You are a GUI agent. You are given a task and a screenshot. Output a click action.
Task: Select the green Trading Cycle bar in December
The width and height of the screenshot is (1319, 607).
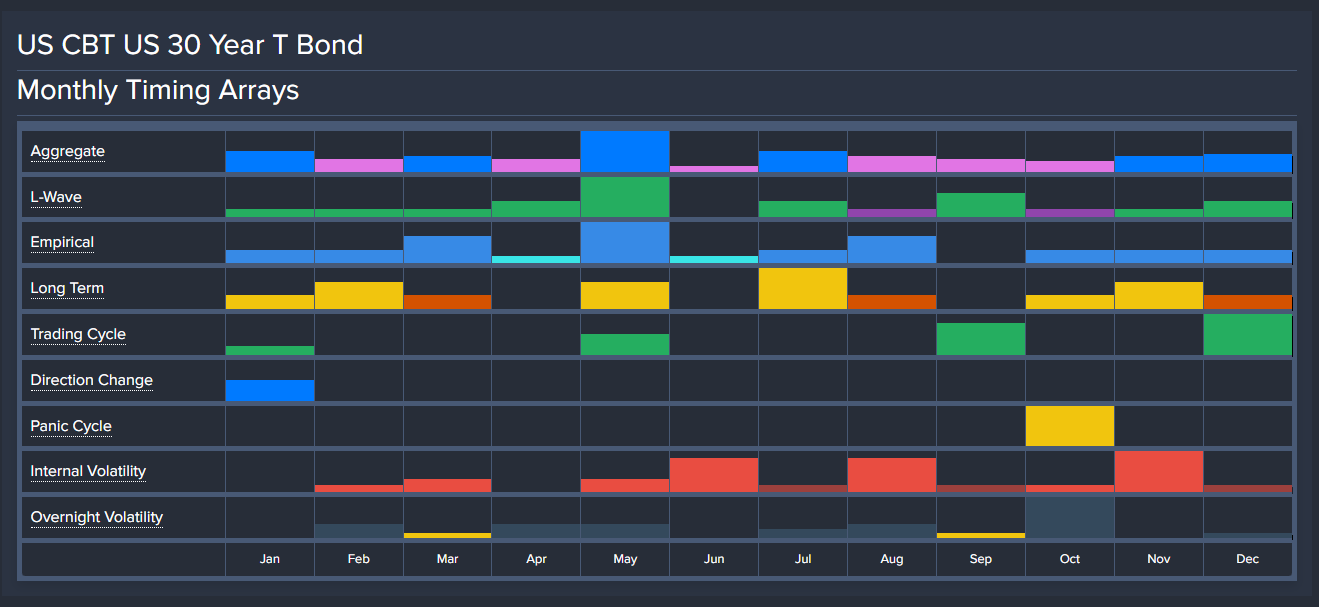pyautogui.click(x=1247, y=335)
